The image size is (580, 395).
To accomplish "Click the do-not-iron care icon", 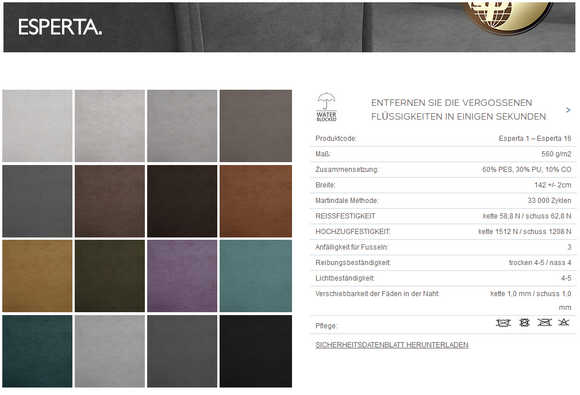I will pos(544,323).
